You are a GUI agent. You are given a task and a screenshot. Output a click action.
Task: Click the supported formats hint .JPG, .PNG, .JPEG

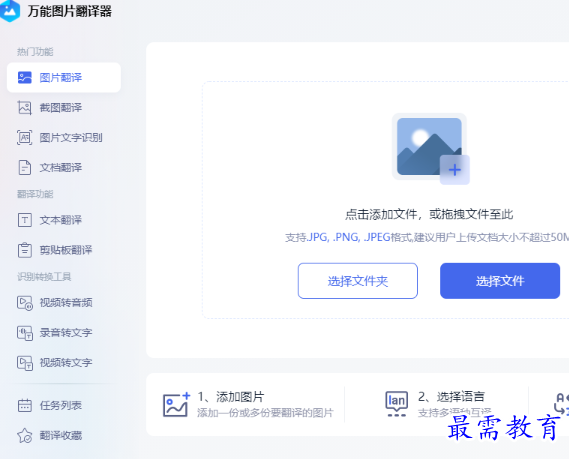coord(349,237)
